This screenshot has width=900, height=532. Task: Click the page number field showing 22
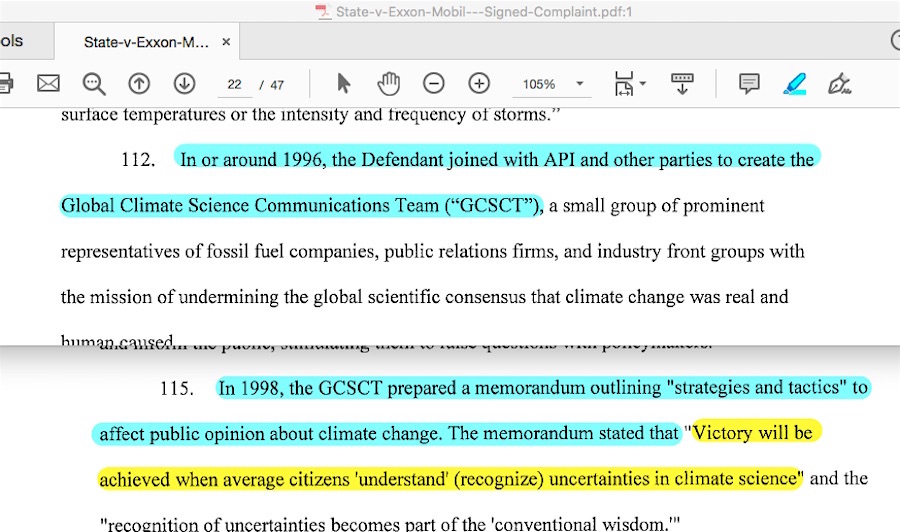click(235, 84)
